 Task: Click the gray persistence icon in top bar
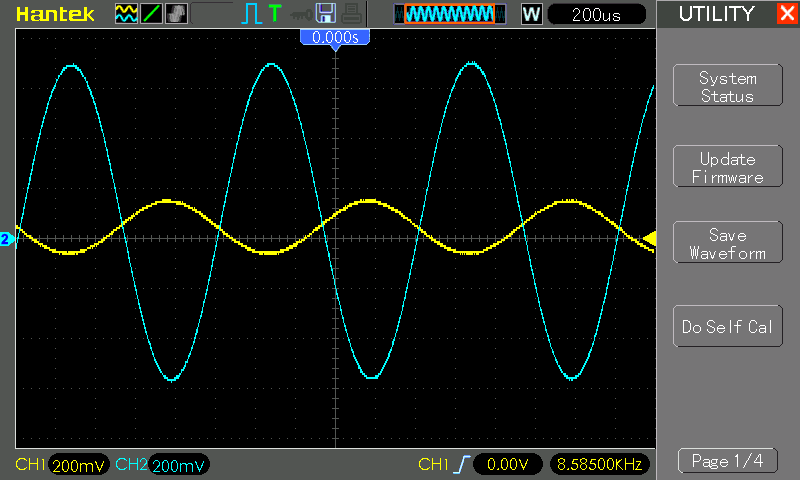(x=176, y=14)
